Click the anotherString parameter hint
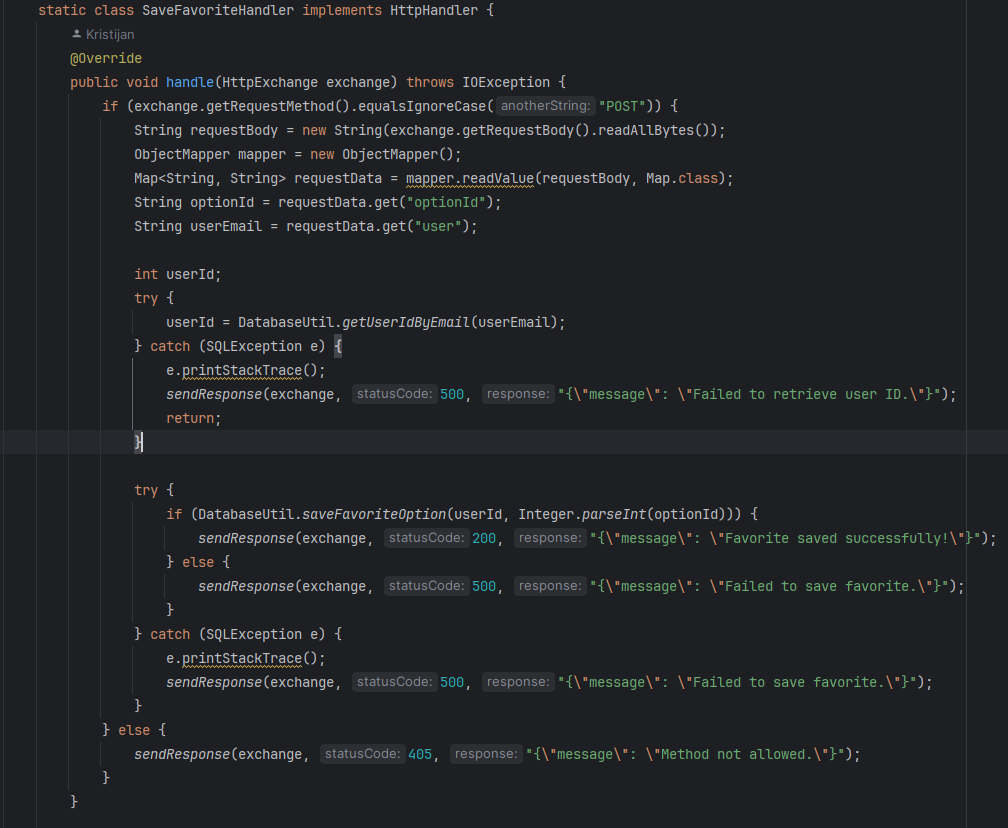 pos(545,106)
